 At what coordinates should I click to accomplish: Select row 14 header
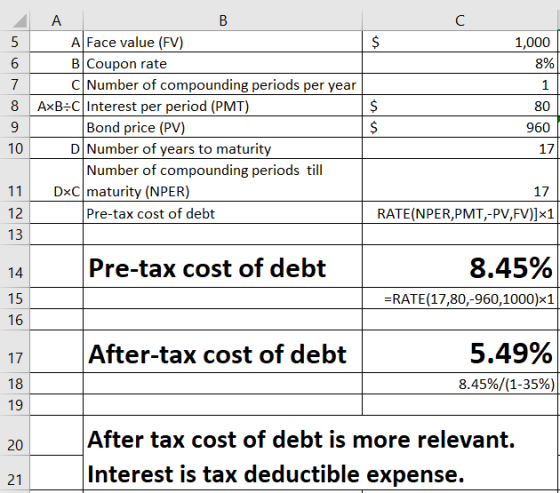click(x=15, y=267)
